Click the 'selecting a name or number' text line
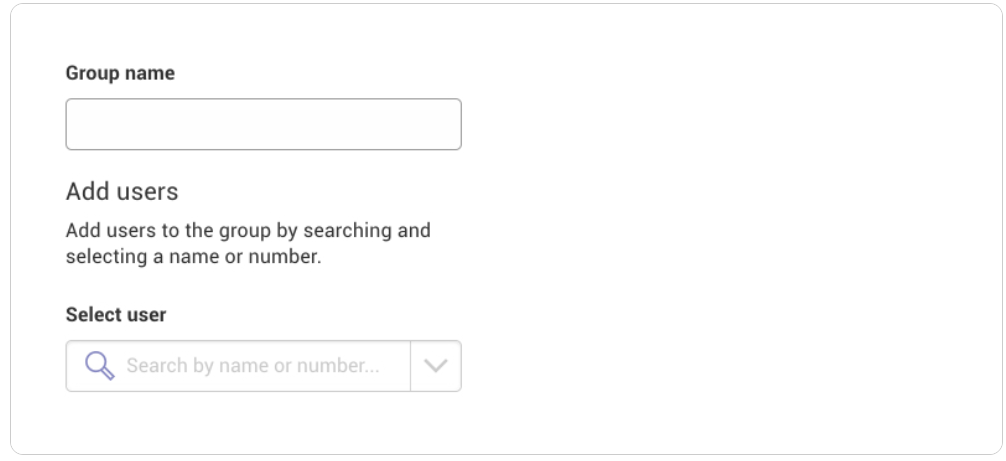Screen dimensions: 1006x461 pos(193,256)
